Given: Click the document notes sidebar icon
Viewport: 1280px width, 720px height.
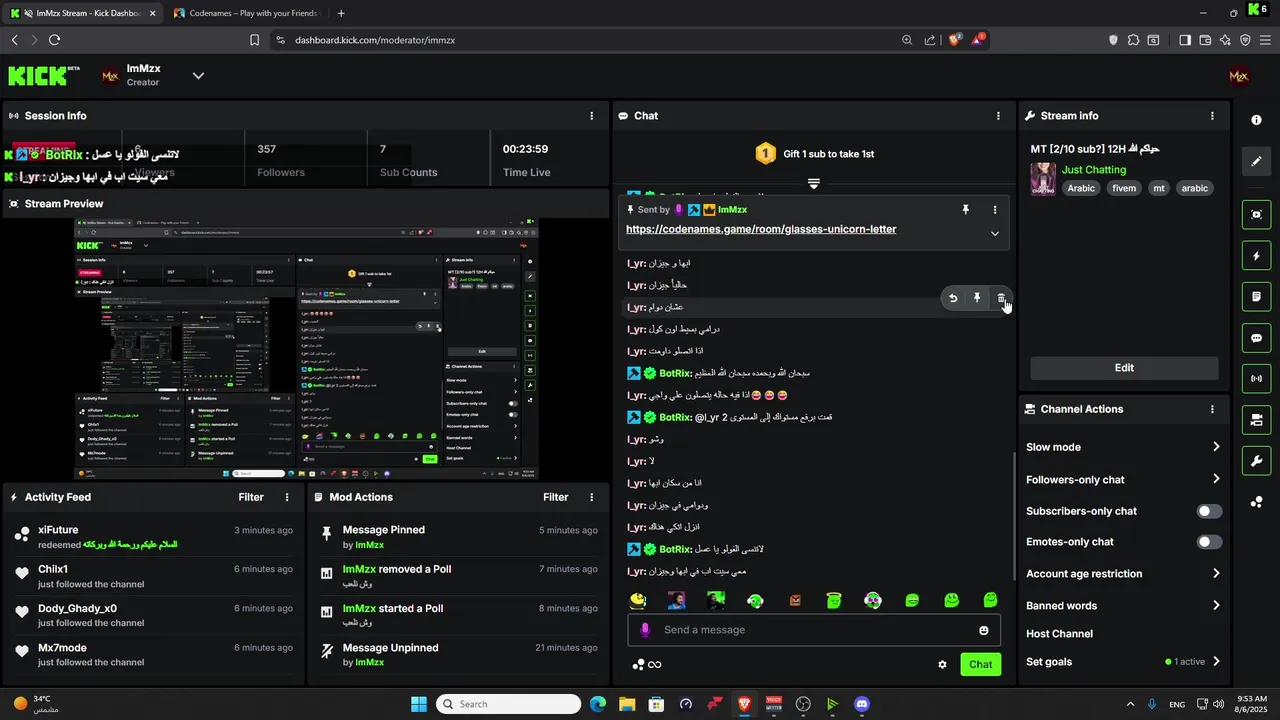Looking at the screenshot, I should click(x=1256, y=297).
